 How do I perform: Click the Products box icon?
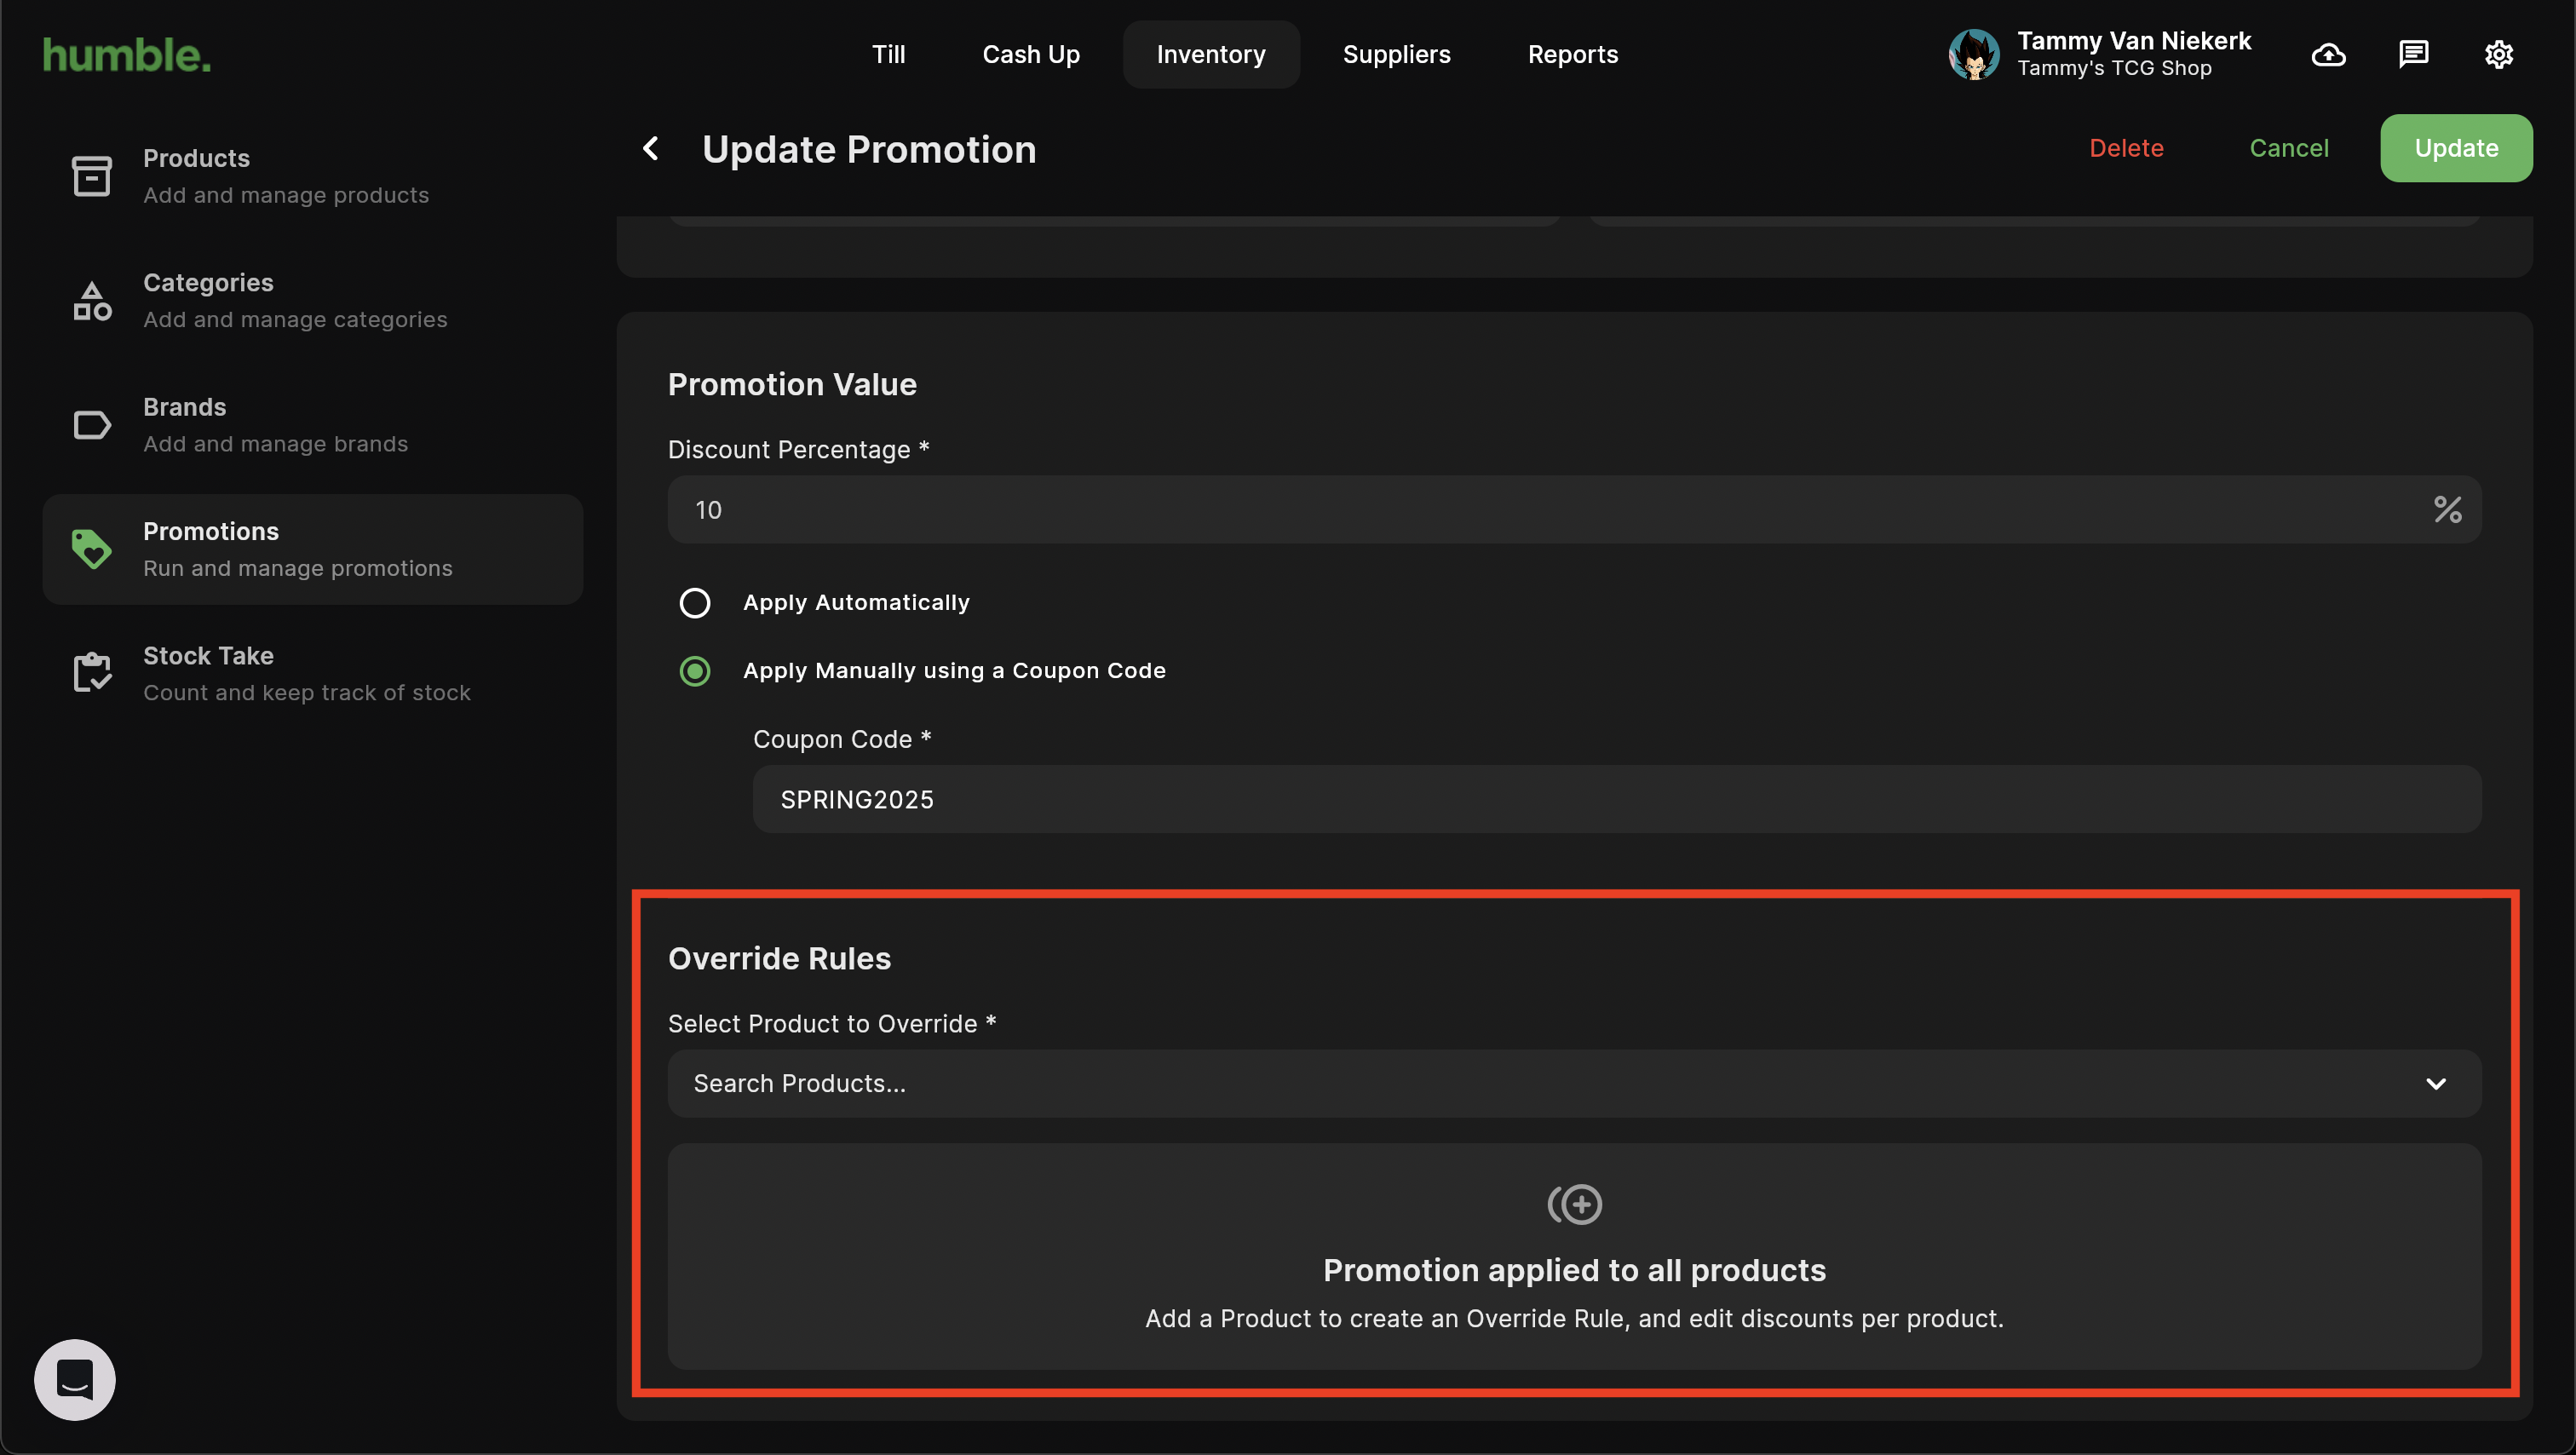[x=91, y=176]
